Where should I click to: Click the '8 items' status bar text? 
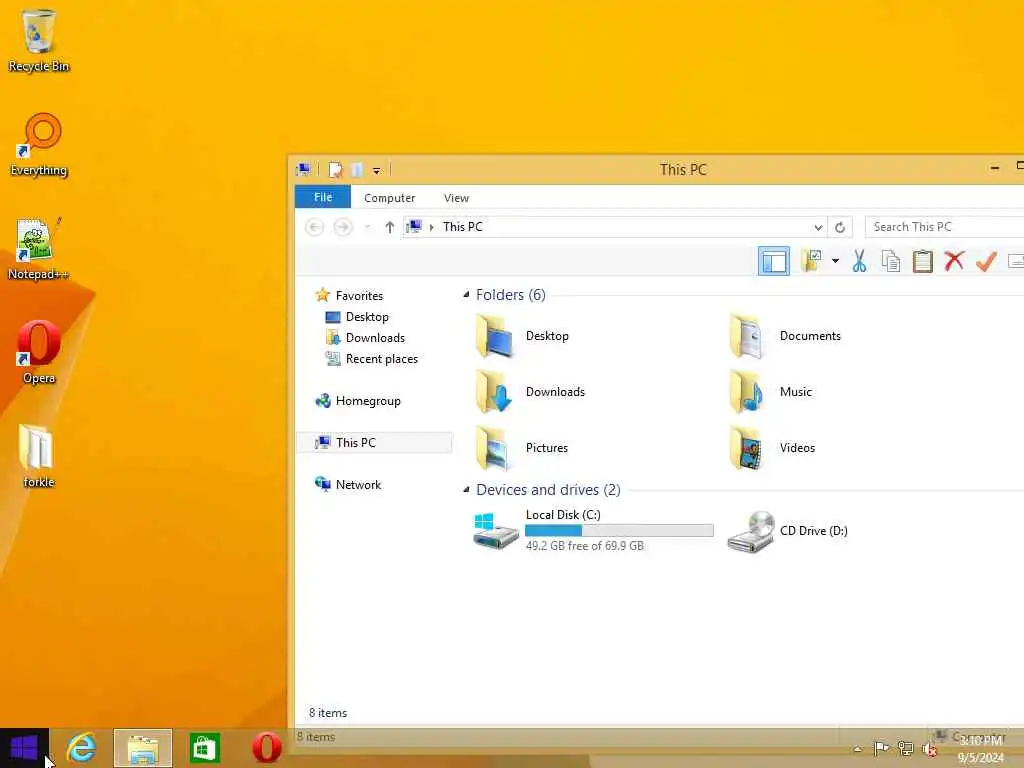click(x=328, y=713)
